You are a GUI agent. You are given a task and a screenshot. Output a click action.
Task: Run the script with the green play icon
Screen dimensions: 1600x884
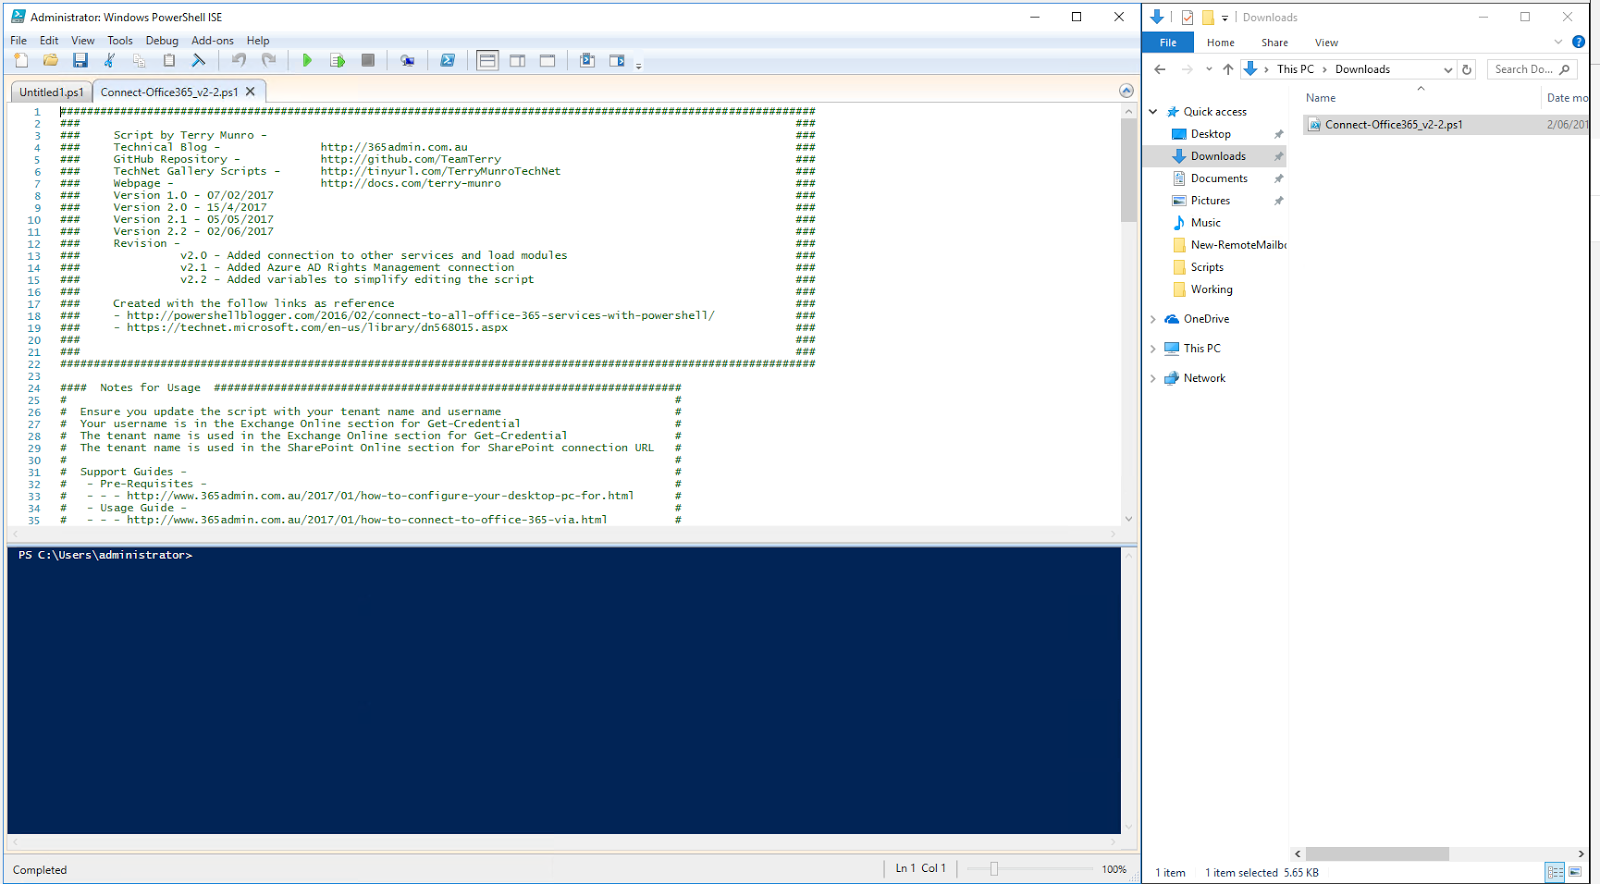tap(307, 61)
